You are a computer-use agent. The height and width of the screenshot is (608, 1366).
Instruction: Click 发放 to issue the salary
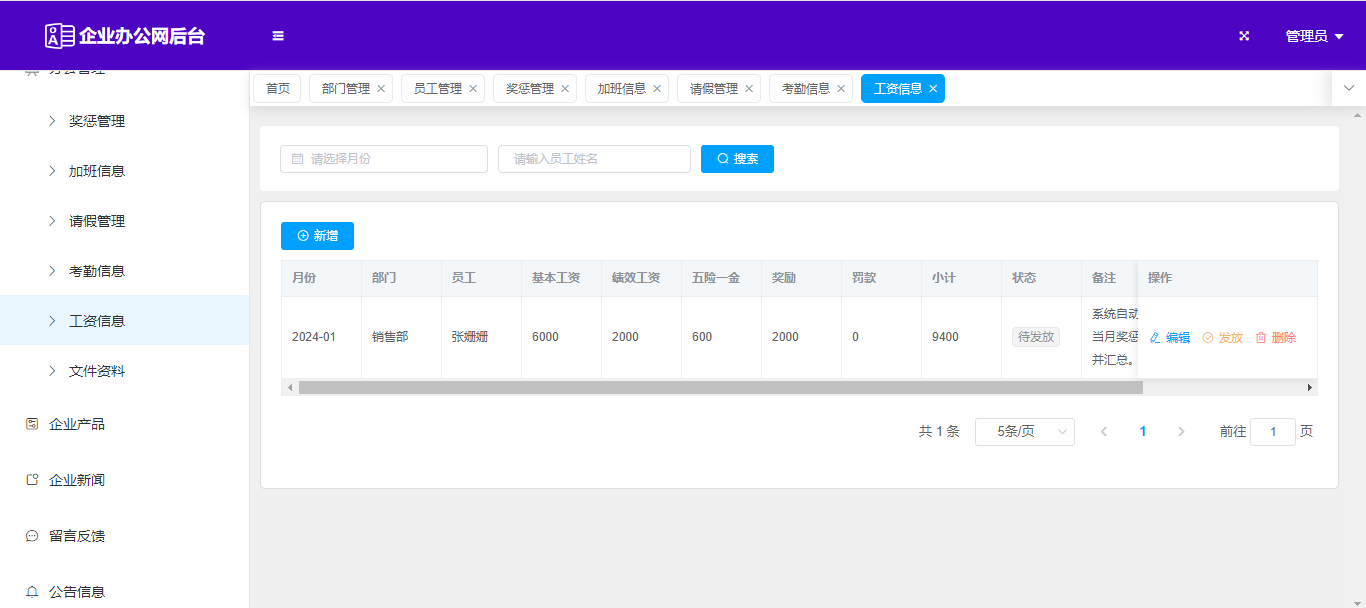pyautogui.click(x=1223, y=338)
